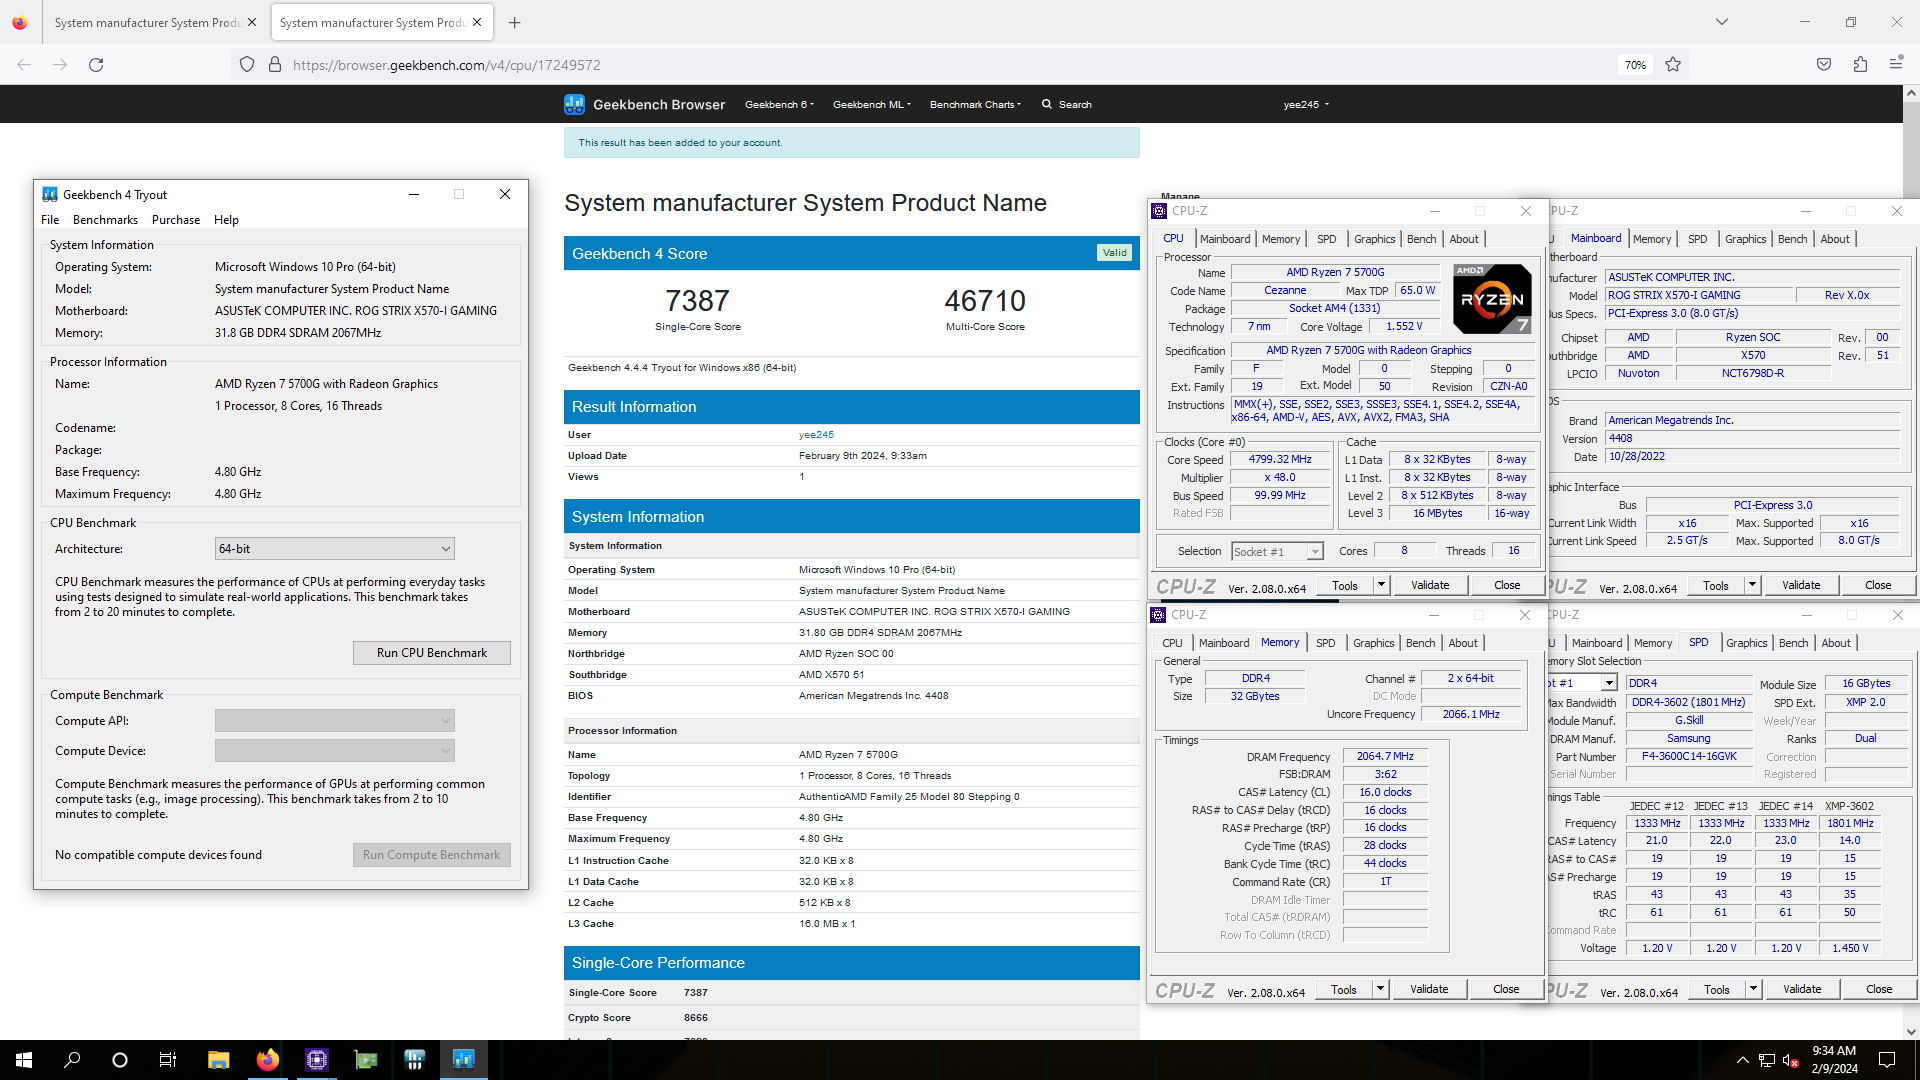Image resolution: width=1920 pixels, height=1080 pixels.
Task: Click Close in the CPU-Z Memory window
Action: [x=1506, y=989]
